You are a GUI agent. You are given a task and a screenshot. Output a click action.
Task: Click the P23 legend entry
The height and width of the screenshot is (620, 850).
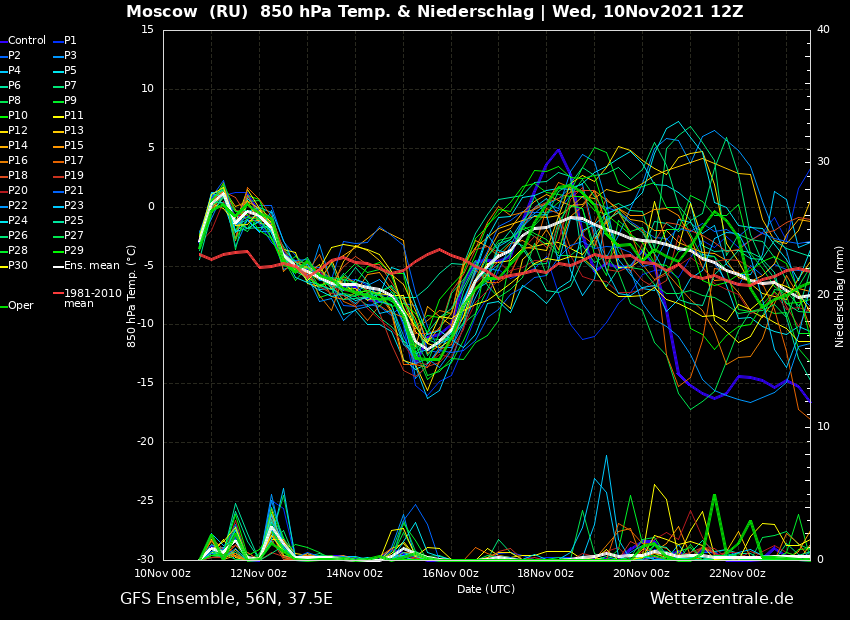(74, 206)
